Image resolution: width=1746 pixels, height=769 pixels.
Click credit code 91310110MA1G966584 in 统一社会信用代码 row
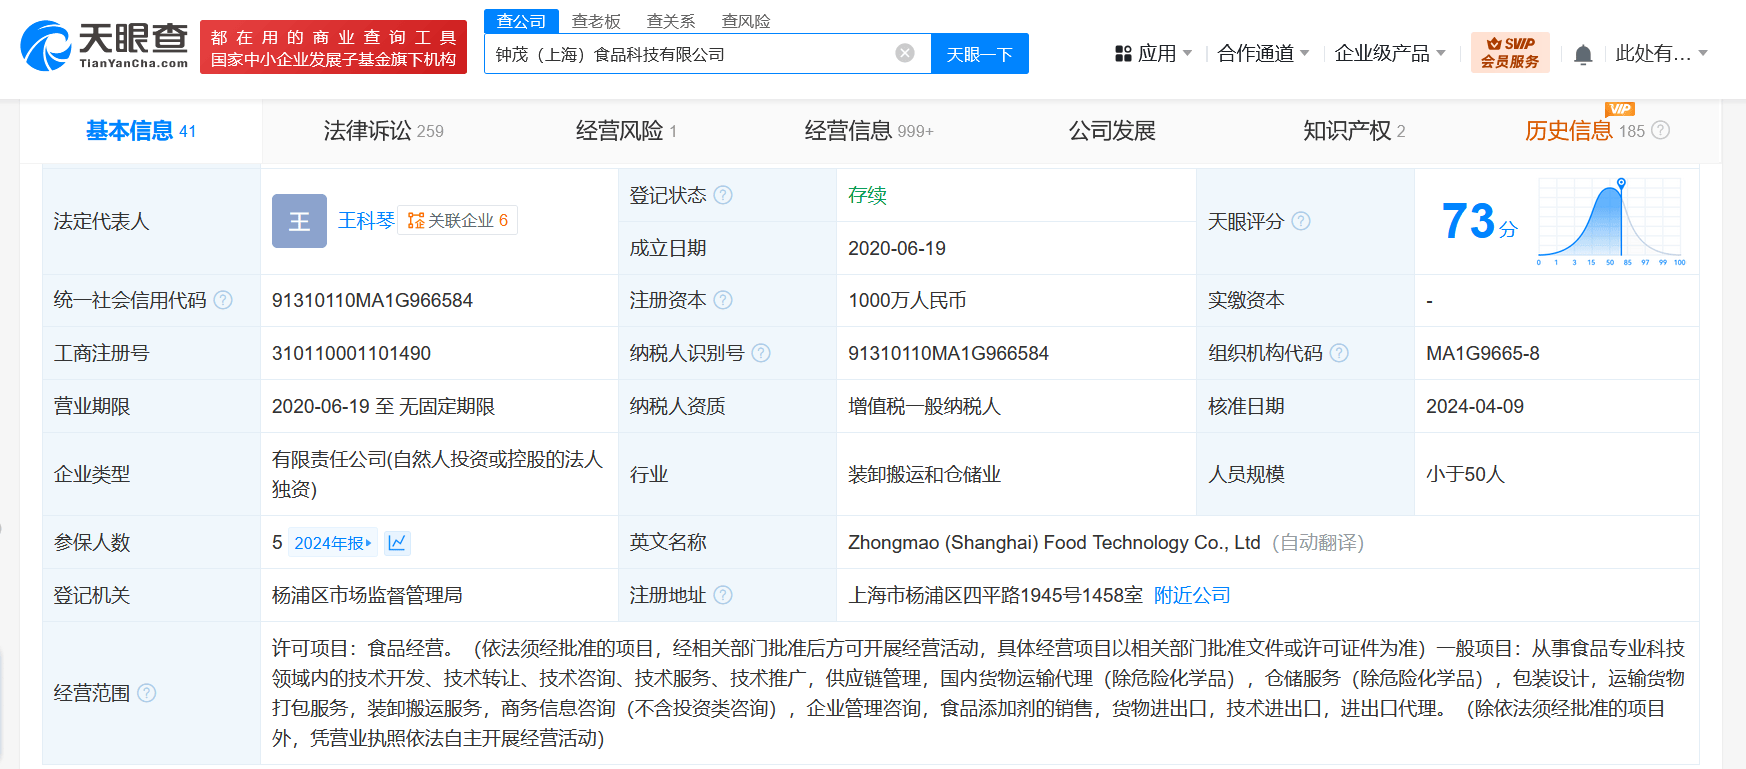[x=372, y=300]
